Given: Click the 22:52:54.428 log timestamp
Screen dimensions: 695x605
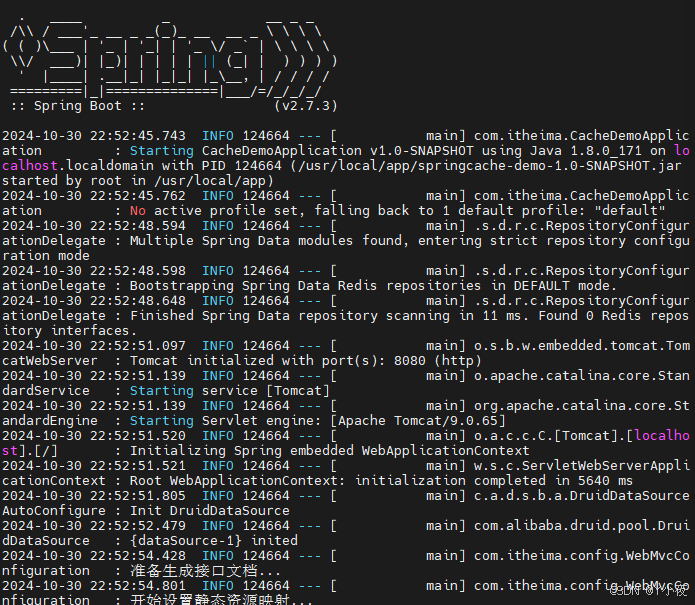Looking at the screenshot, I should (138, 556).
